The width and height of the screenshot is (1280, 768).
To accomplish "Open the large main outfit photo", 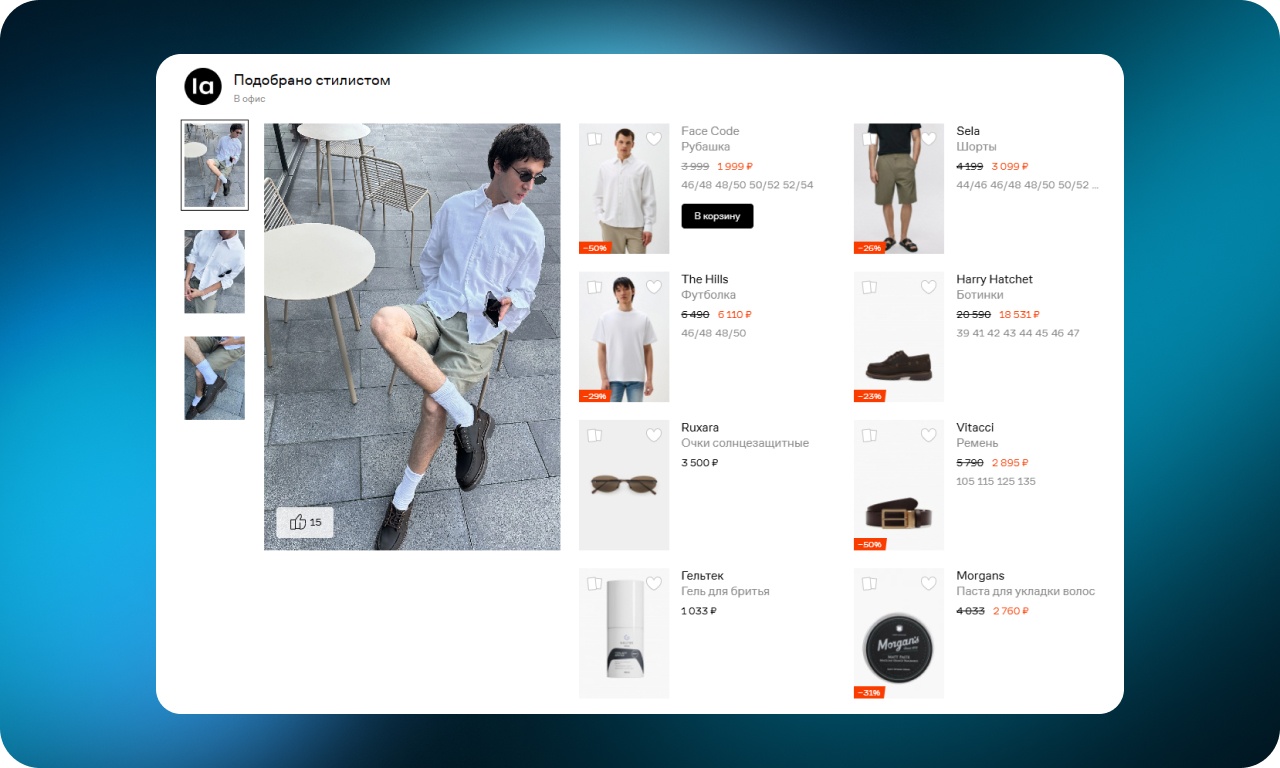I will point(412,337).
